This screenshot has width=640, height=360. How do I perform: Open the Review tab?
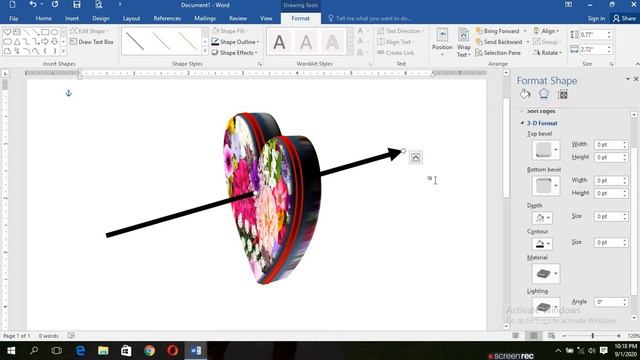coord(238,18)
